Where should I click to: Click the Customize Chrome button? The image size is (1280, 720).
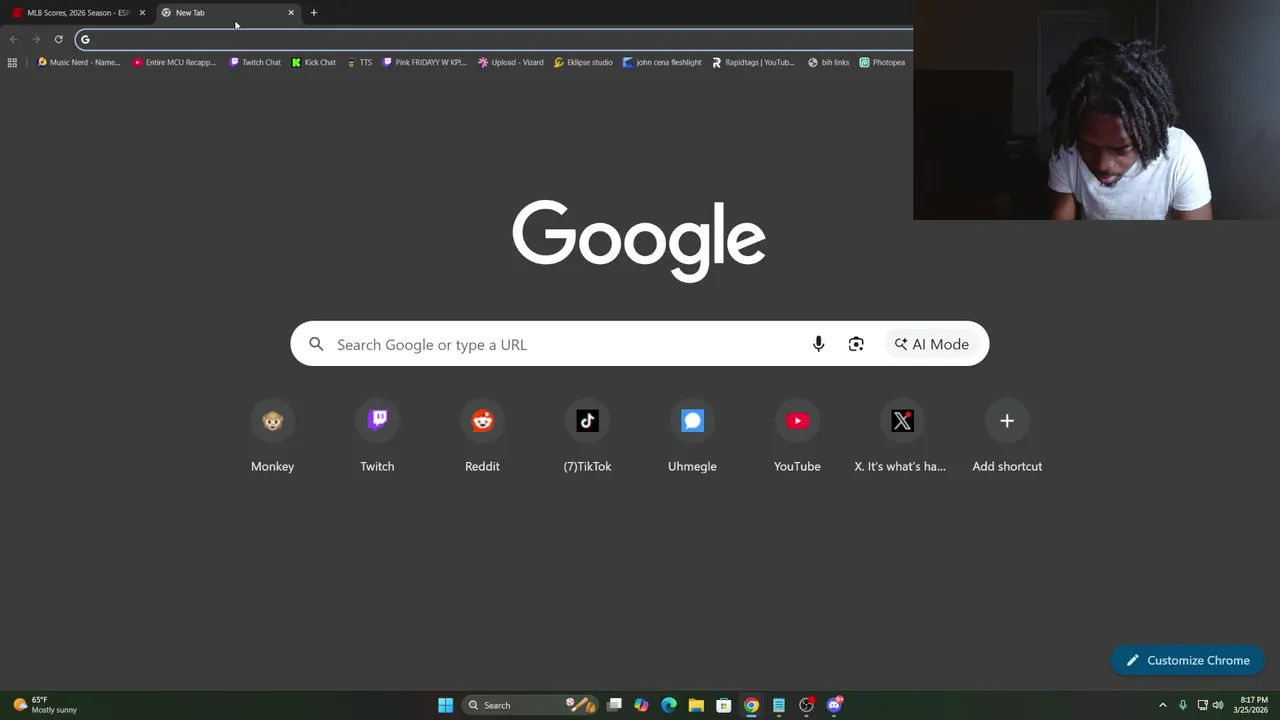pos(1188,660)
